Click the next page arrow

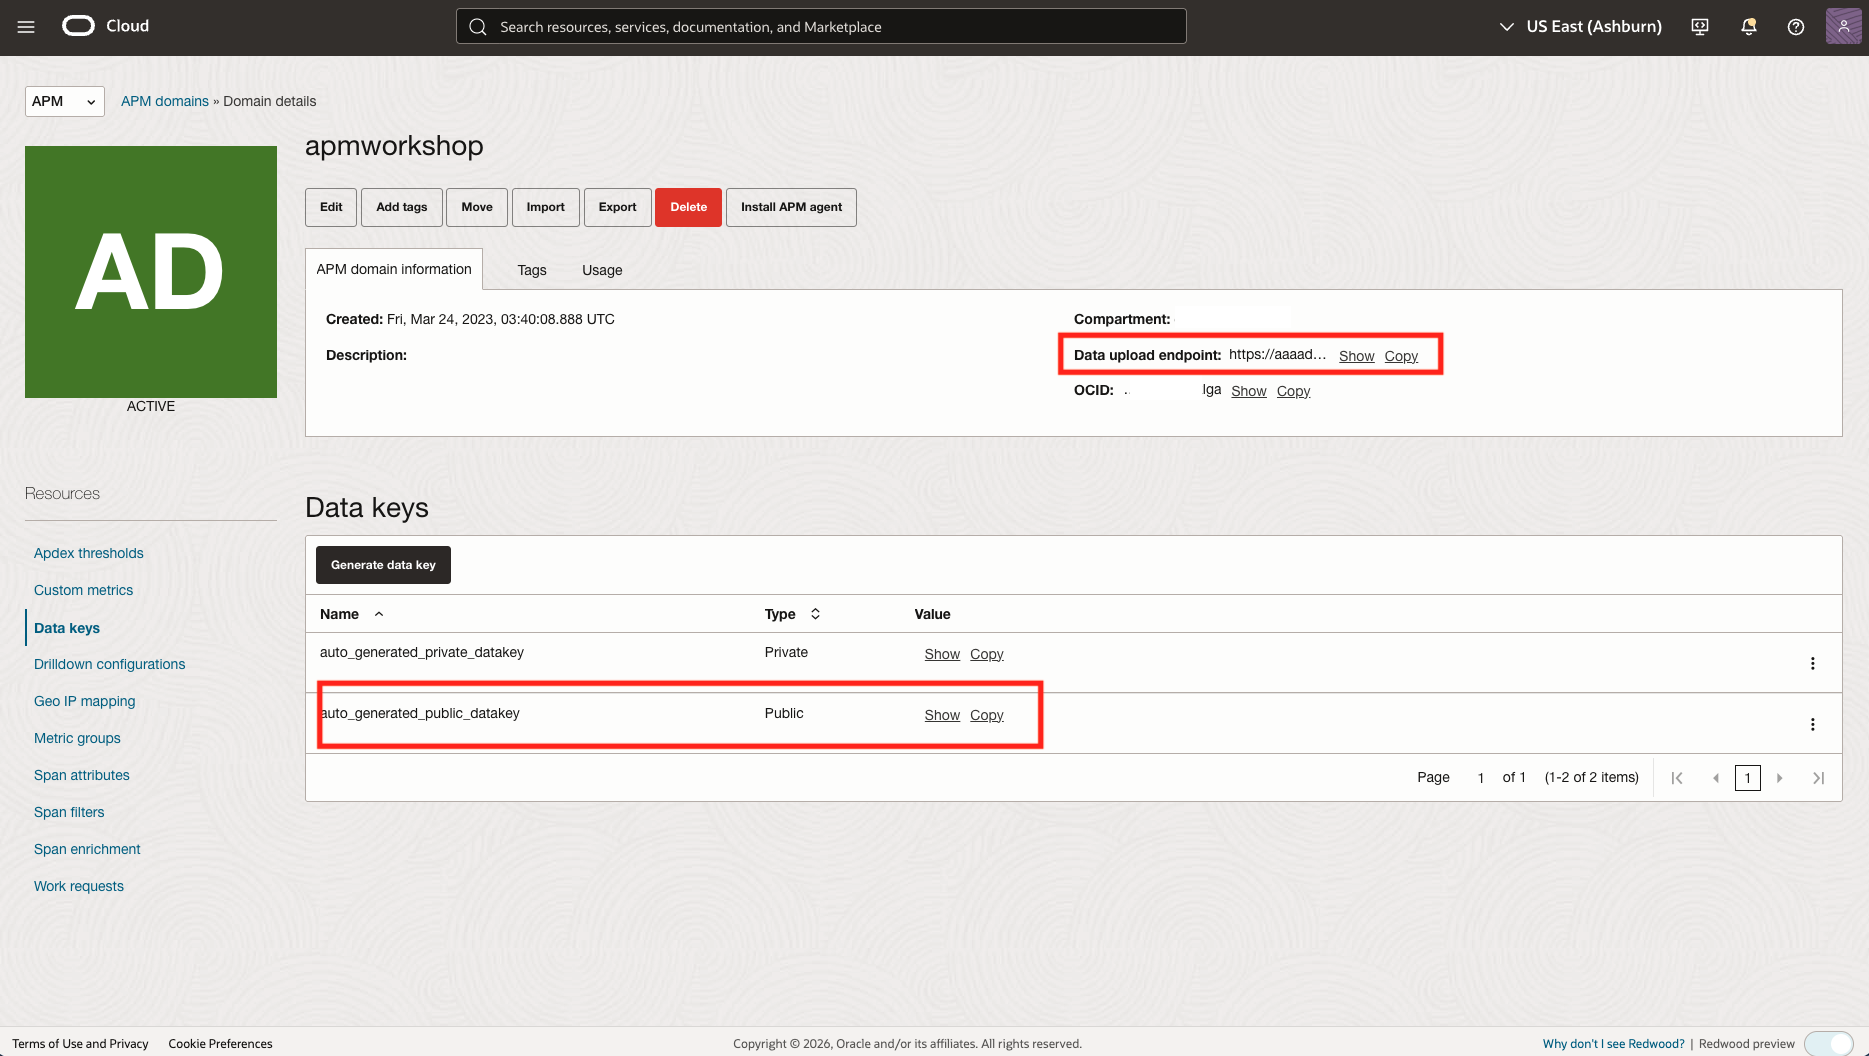pyautogui.click(x=1780, y=777)
